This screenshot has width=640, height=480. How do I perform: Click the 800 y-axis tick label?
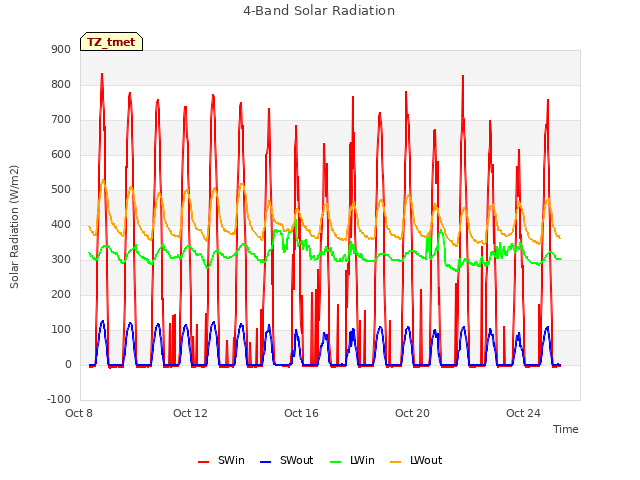(61, 84)
